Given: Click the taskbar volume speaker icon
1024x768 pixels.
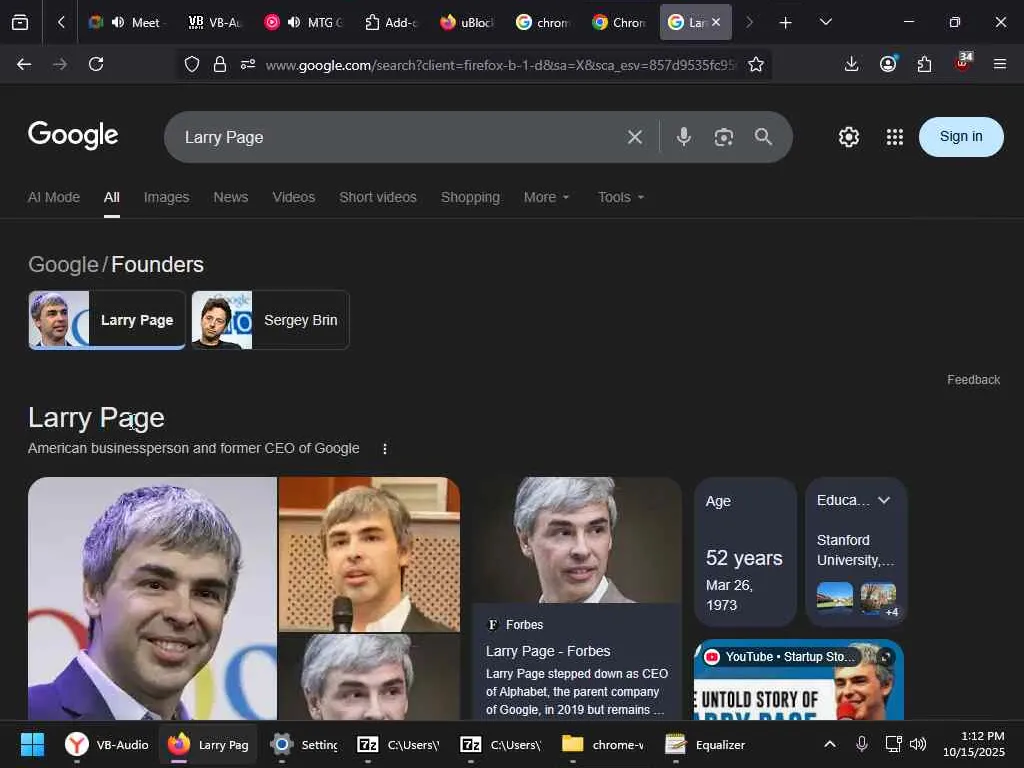Looking at the screenshot, I should pyautogui.click(x=918, y=744).
